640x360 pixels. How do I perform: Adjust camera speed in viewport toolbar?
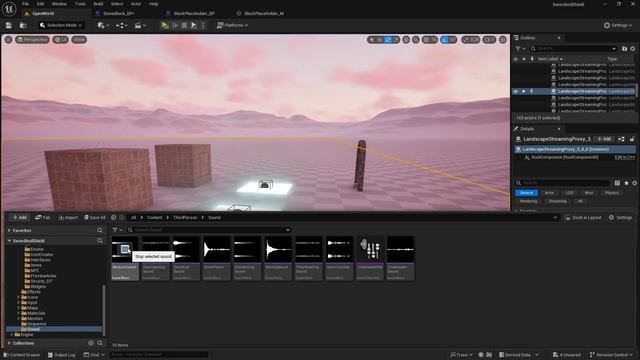click(x=489, y=40)
